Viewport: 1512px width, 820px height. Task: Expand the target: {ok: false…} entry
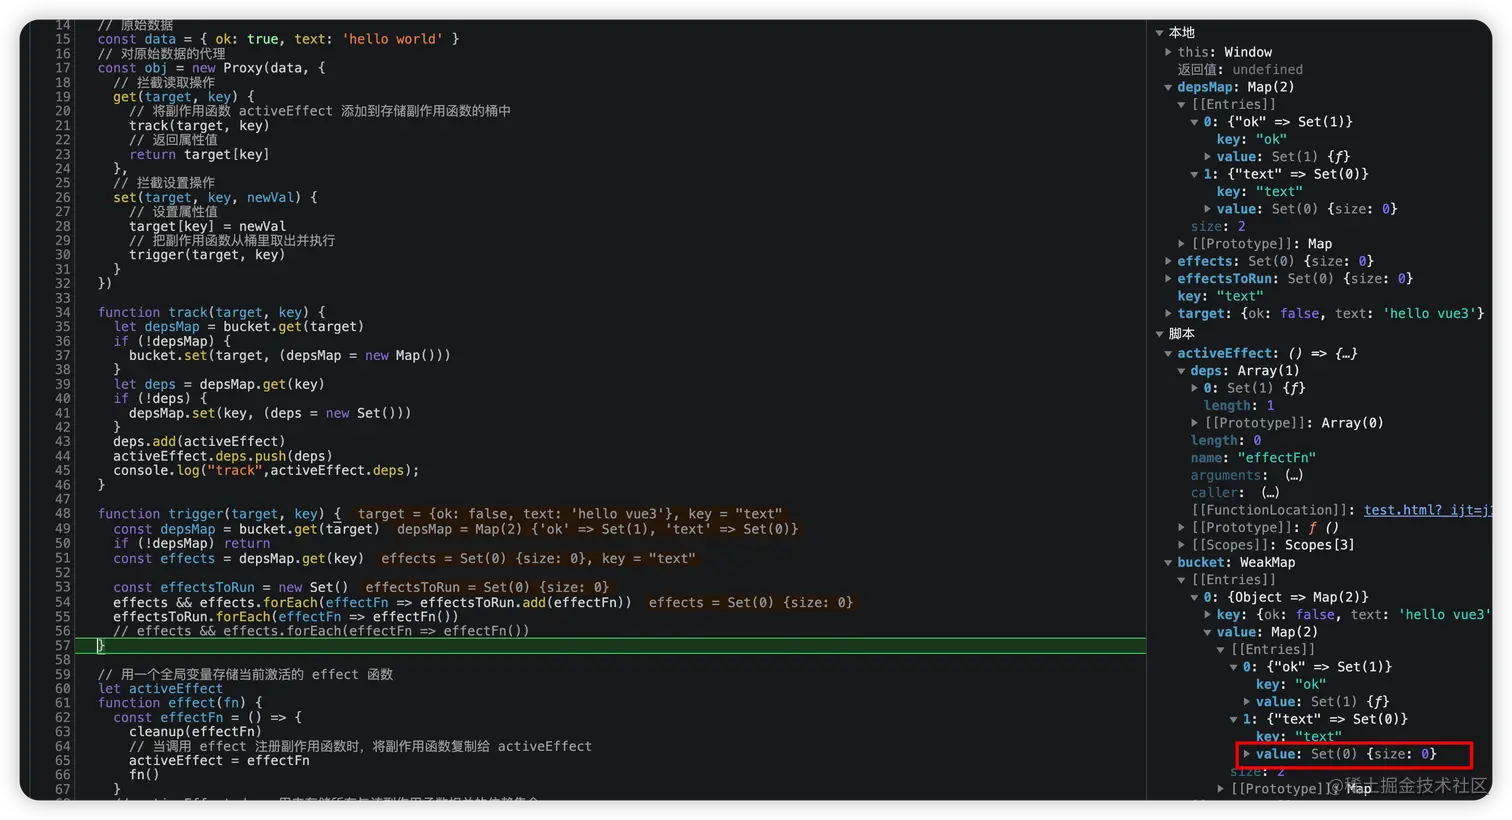1168,314
